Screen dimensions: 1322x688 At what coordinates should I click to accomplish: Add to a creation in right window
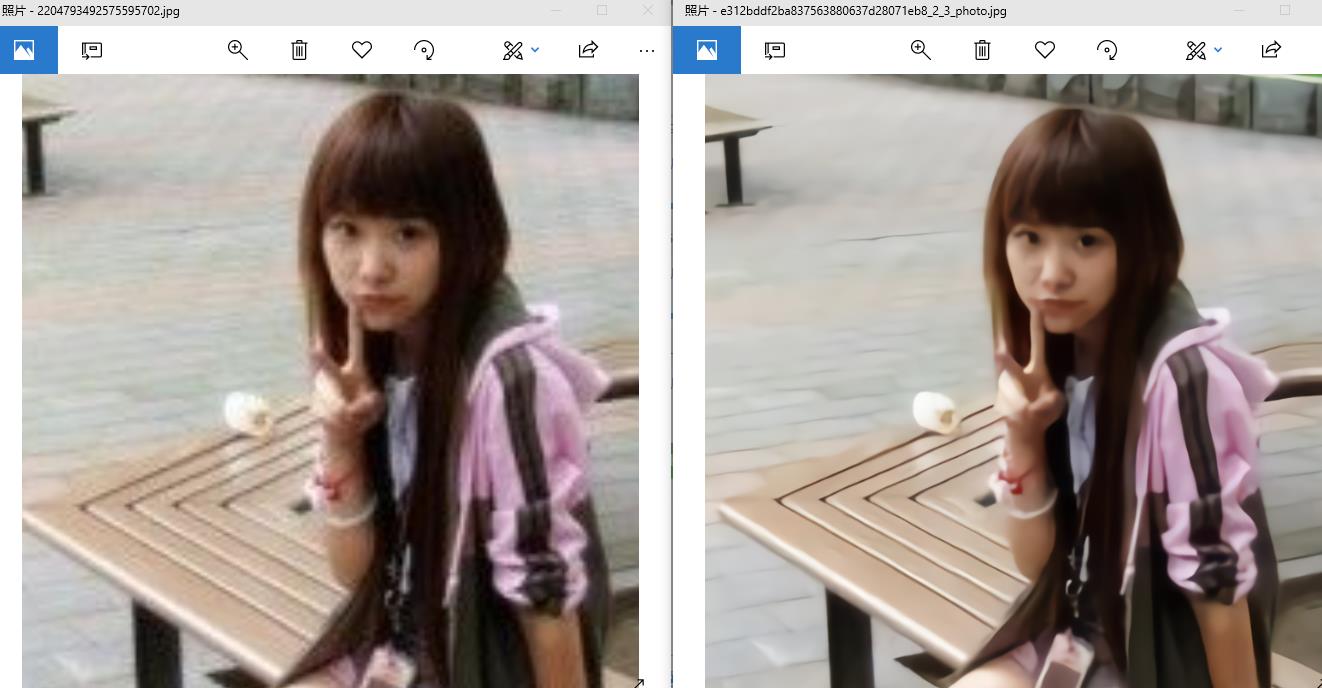coord(775,50)
